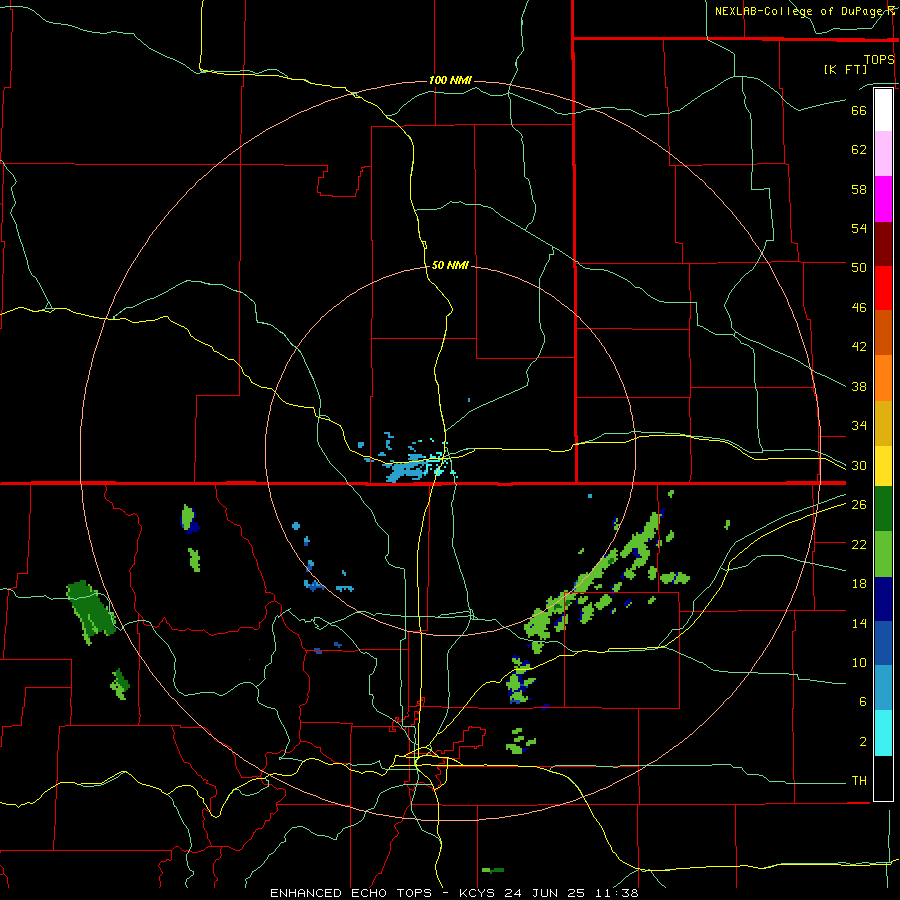Click the "ENHANCED ECHO TOPS - KCYS" caption
Viewport: 900px width, 900px height.
[x=378, y=893]
